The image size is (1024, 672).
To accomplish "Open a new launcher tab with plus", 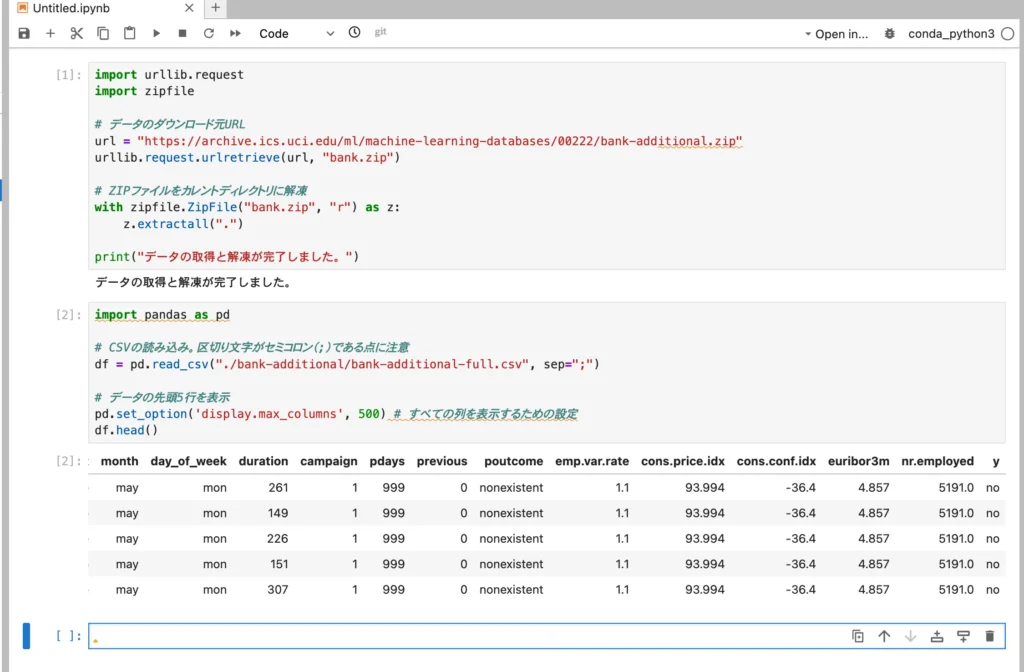I will click(216, 8).
